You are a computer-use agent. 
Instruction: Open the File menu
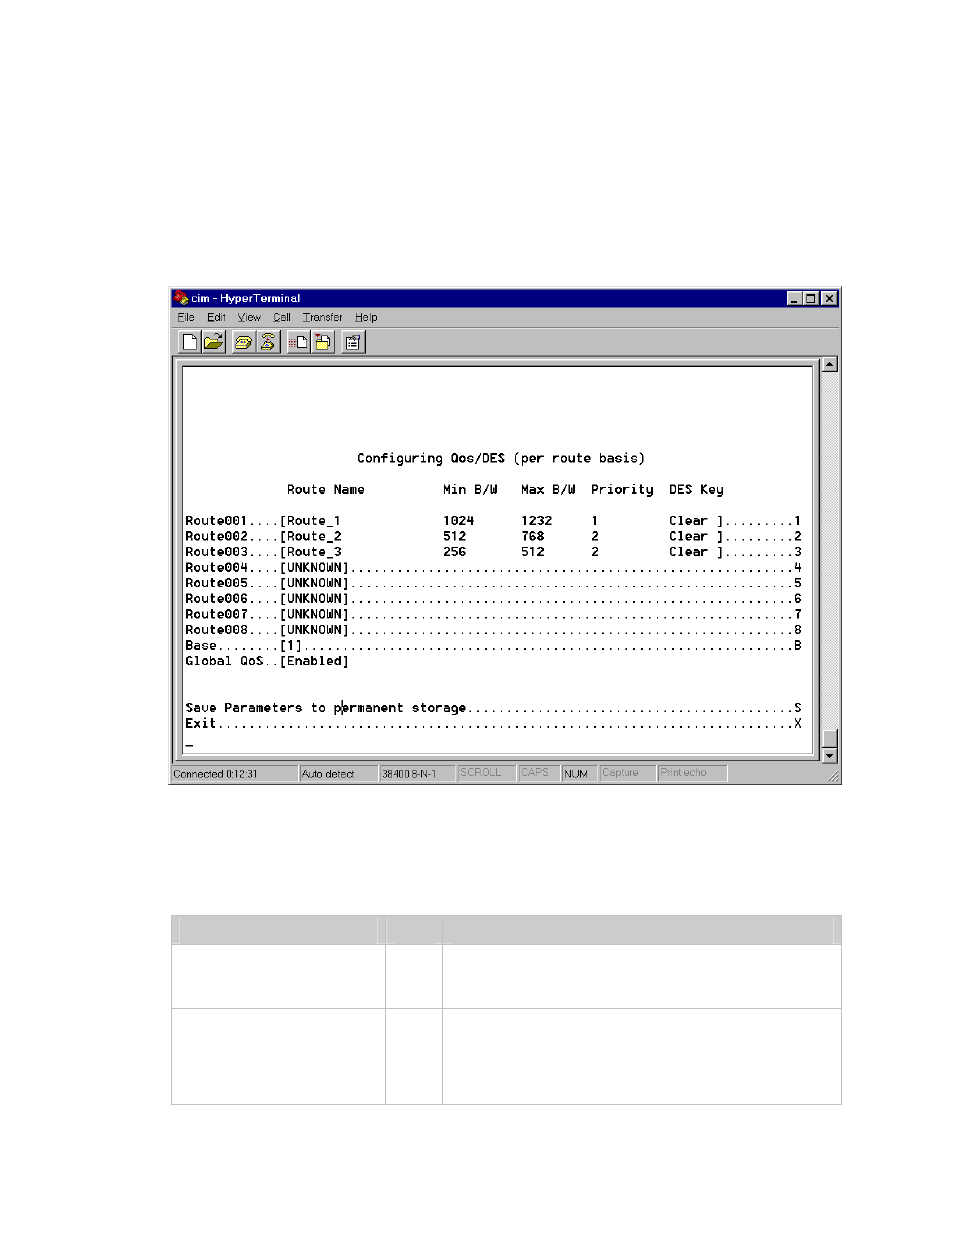pos(186,317)
